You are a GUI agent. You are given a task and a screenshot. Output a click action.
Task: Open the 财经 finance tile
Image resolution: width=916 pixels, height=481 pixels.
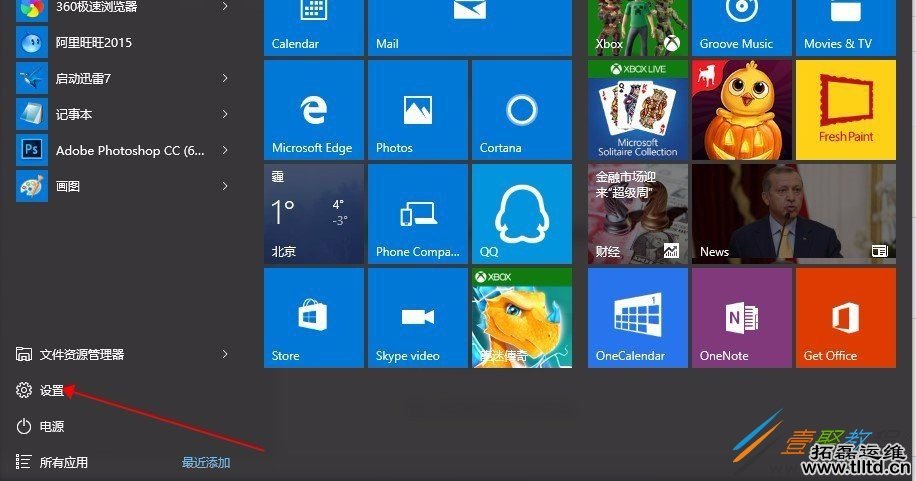tap(637, 214)
